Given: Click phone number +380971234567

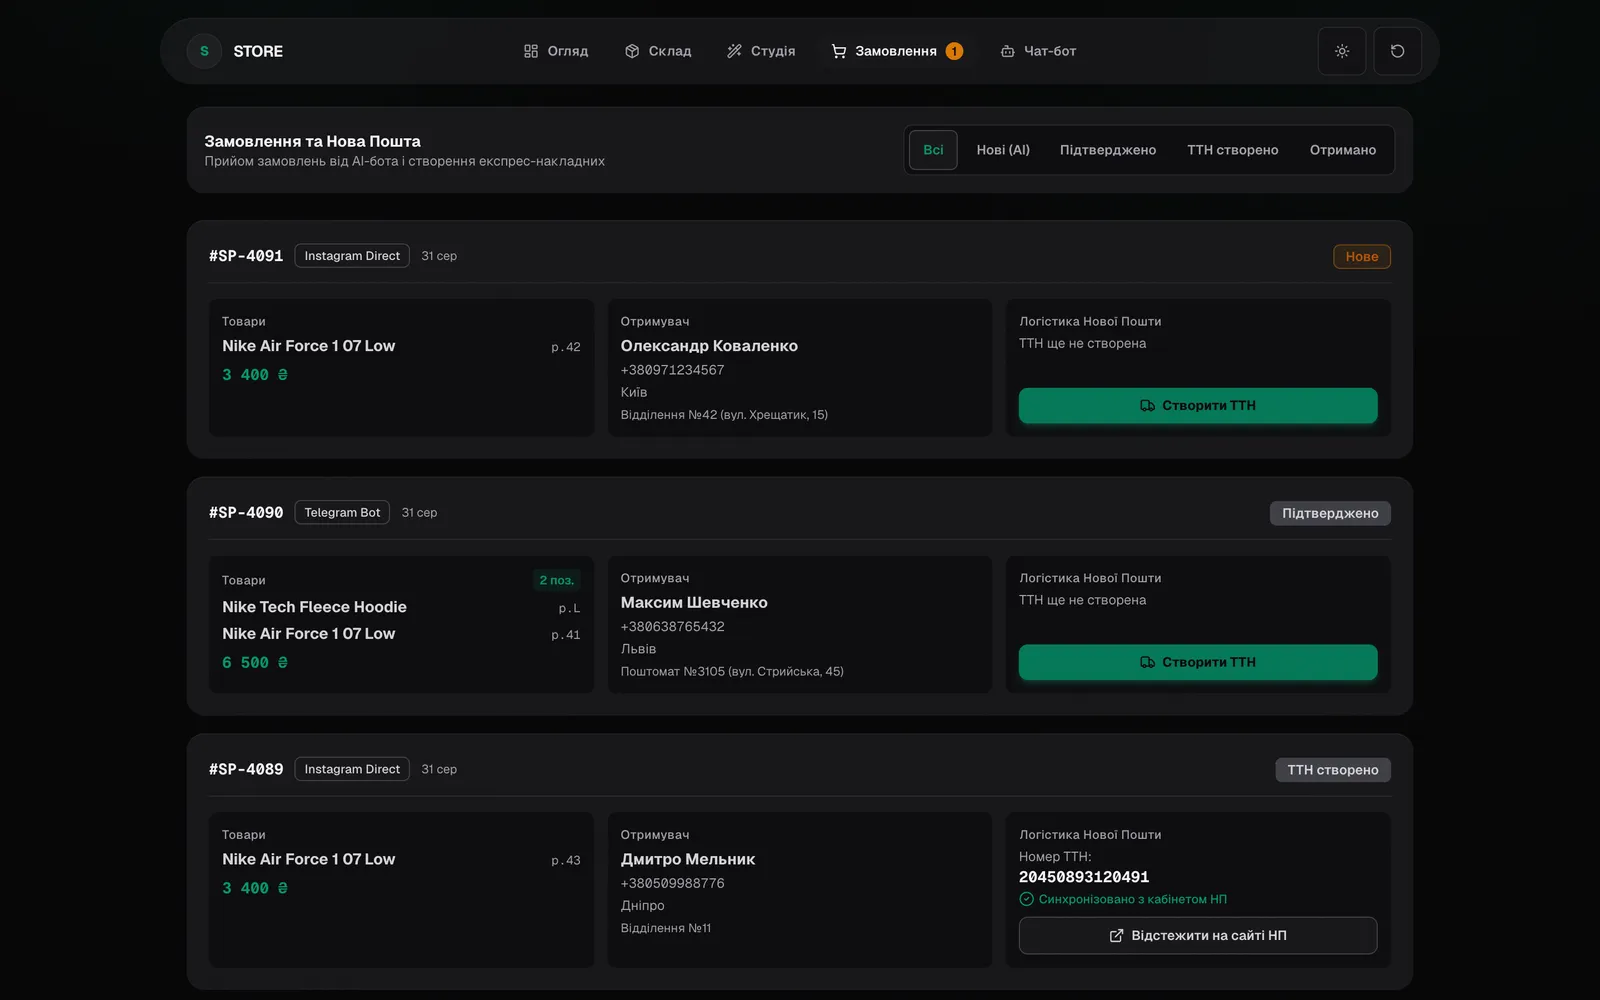Looking at the screenshot, I should 672,370.
